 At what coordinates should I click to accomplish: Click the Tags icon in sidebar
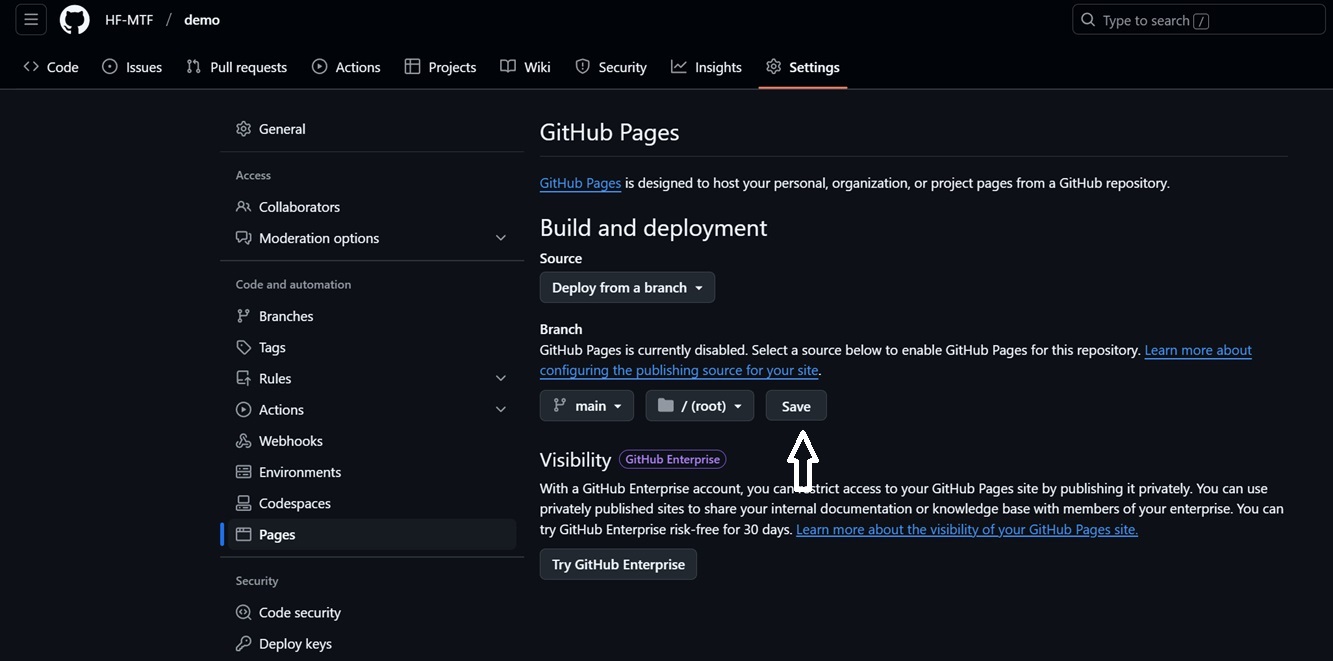click(243, 347)
